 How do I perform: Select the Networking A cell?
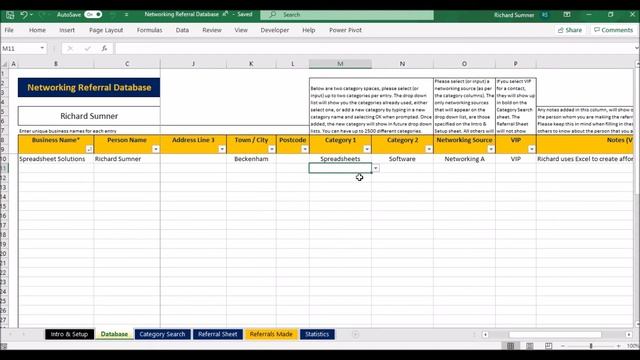464,159
